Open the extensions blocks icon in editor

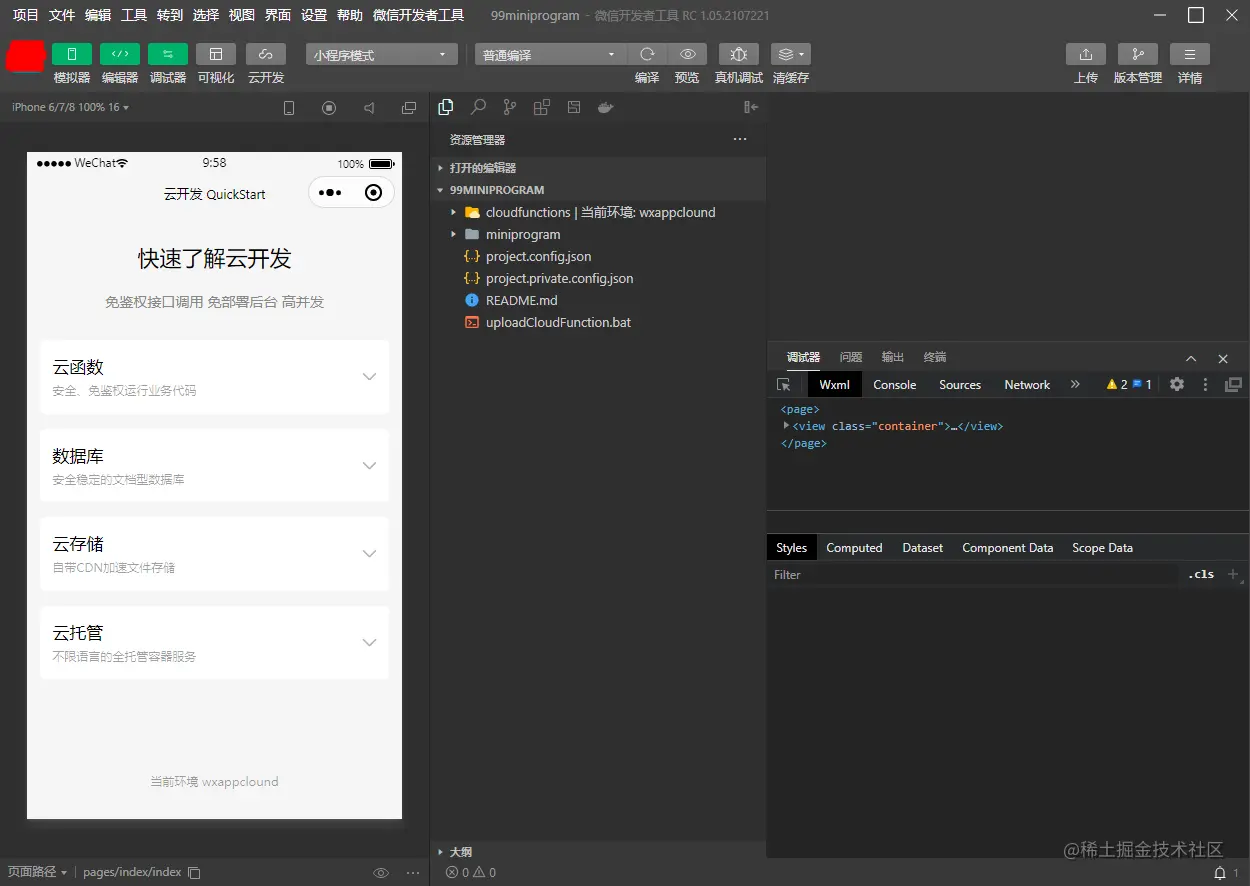542,107
